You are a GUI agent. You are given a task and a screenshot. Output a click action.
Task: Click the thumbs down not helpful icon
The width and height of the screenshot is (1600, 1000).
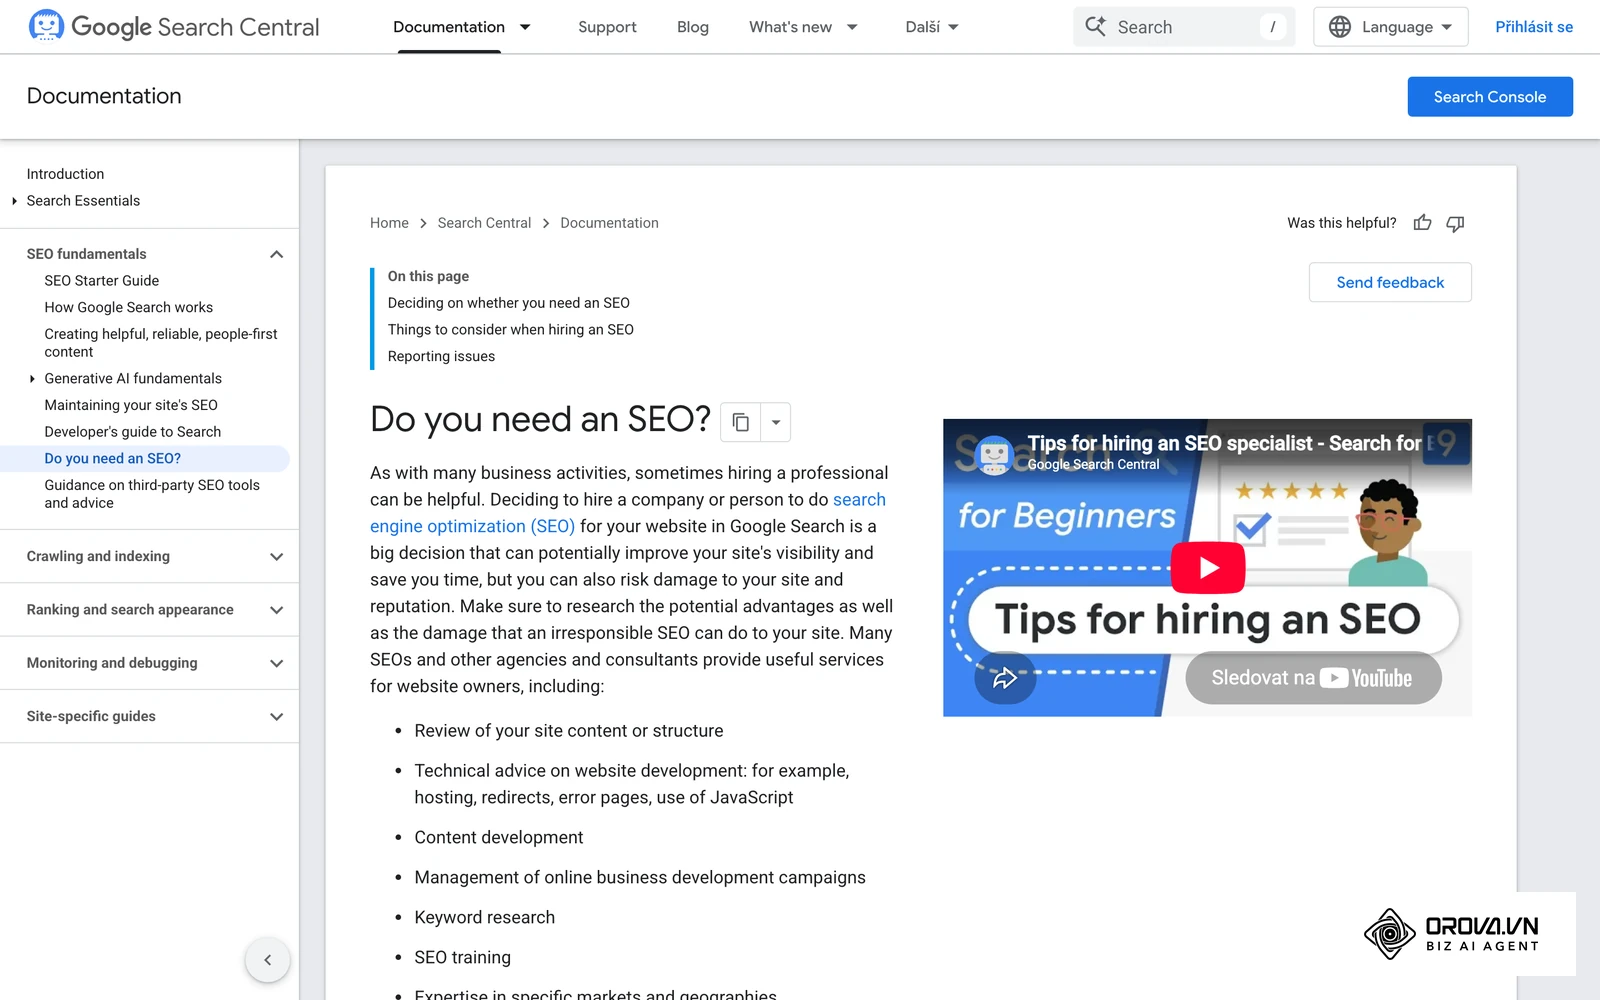(x=1456, y=223)
